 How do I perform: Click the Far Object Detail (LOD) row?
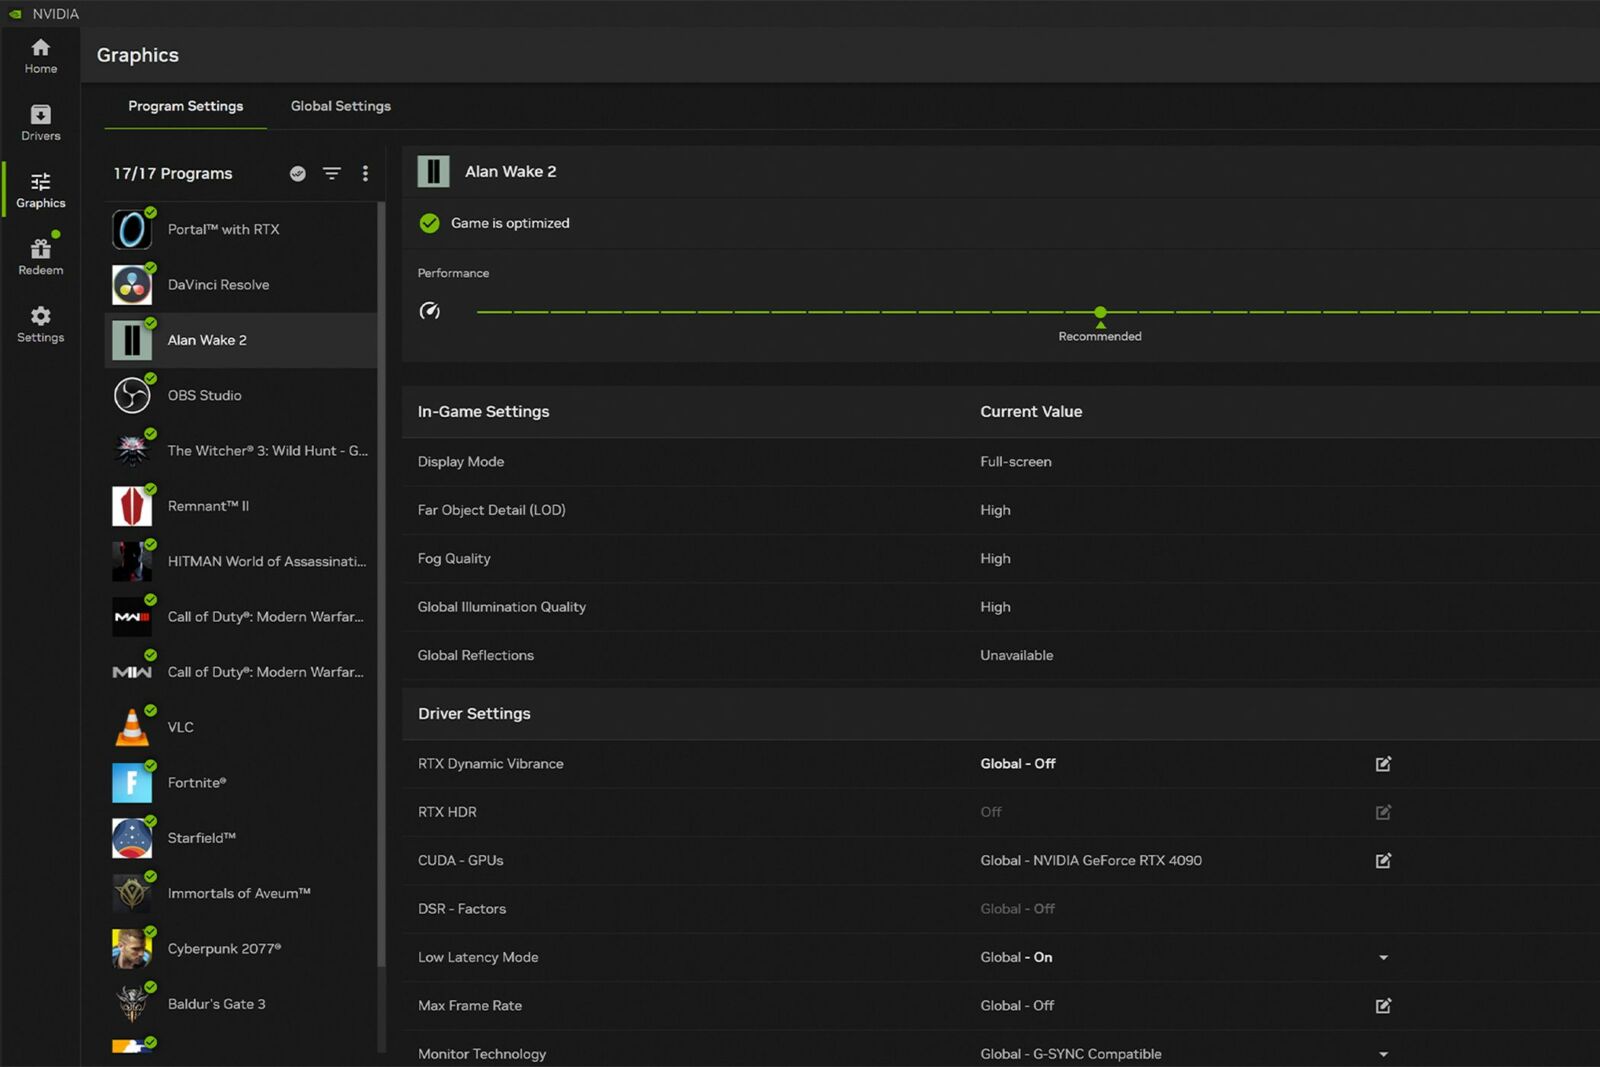1000,510
